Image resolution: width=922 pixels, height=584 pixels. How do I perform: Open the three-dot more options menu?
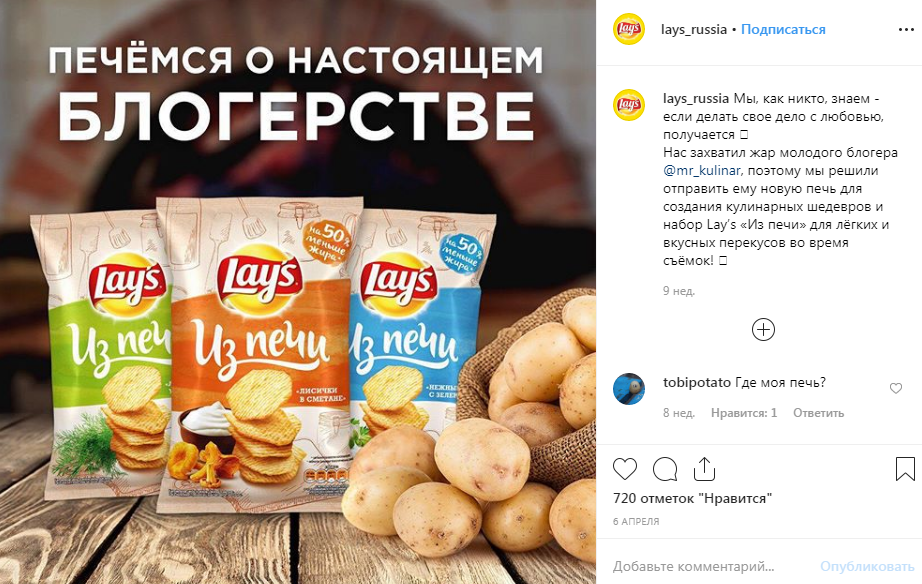(x=906, y=29)
